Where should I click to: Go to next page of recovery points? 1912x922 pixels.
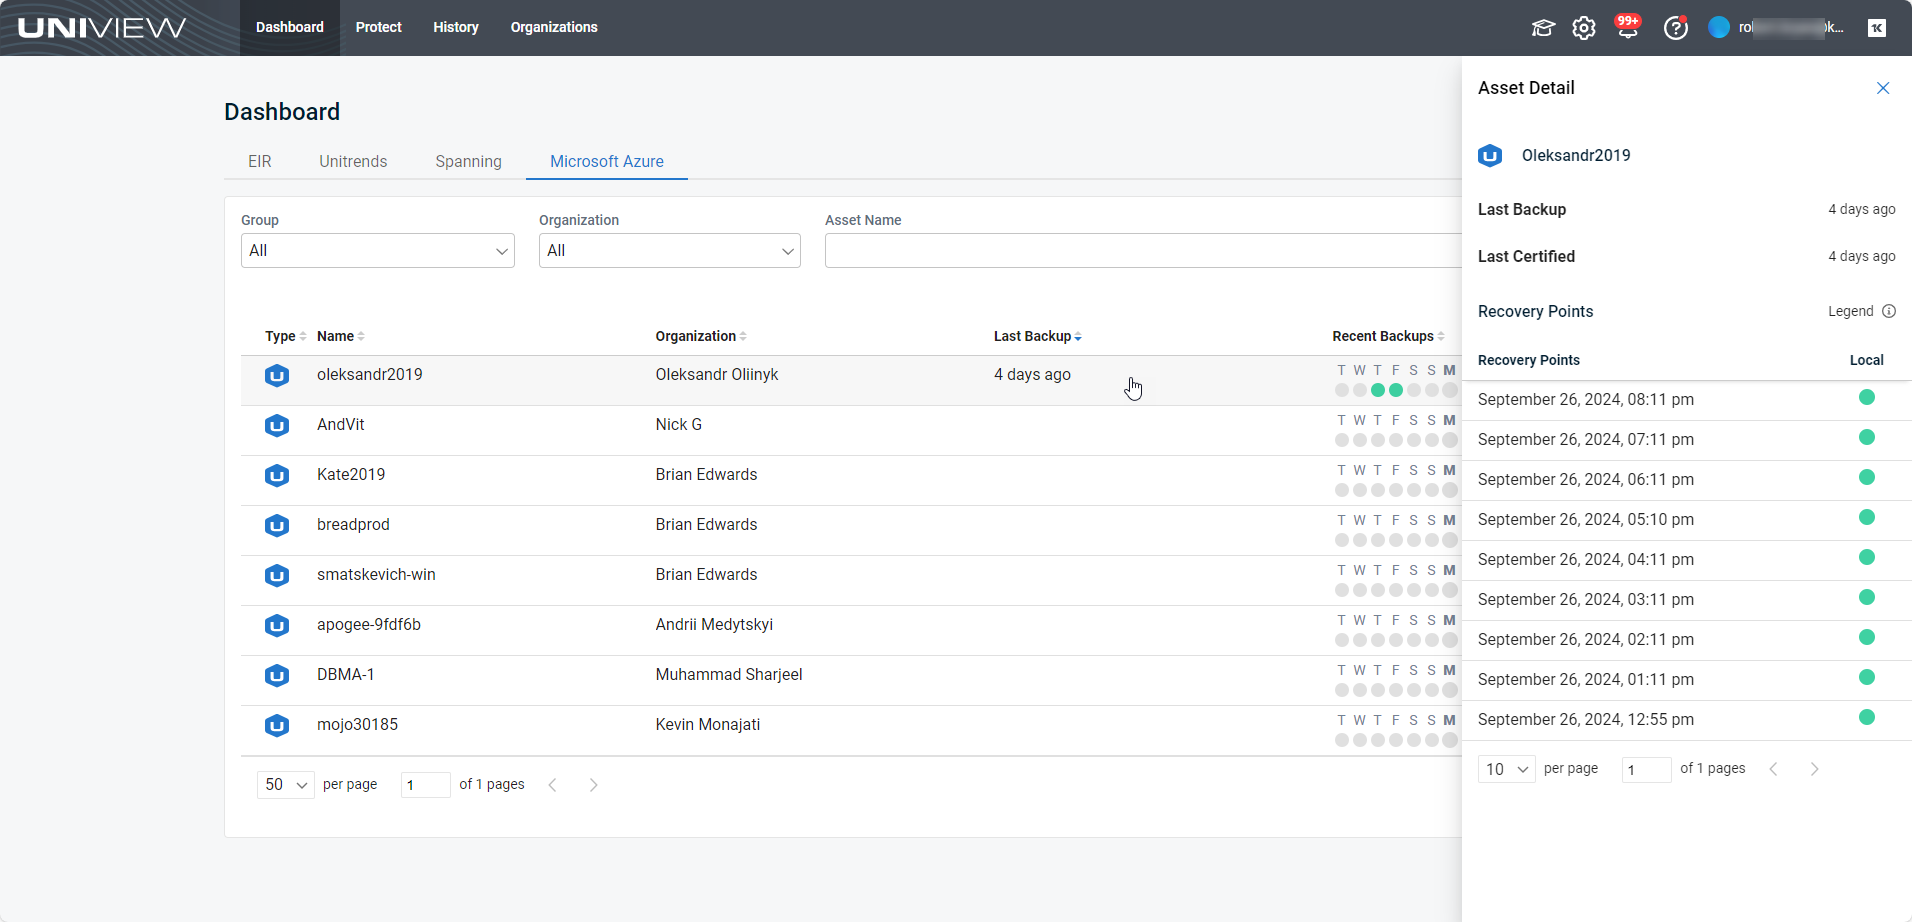pyautogui.click(x=1815, y=769)
